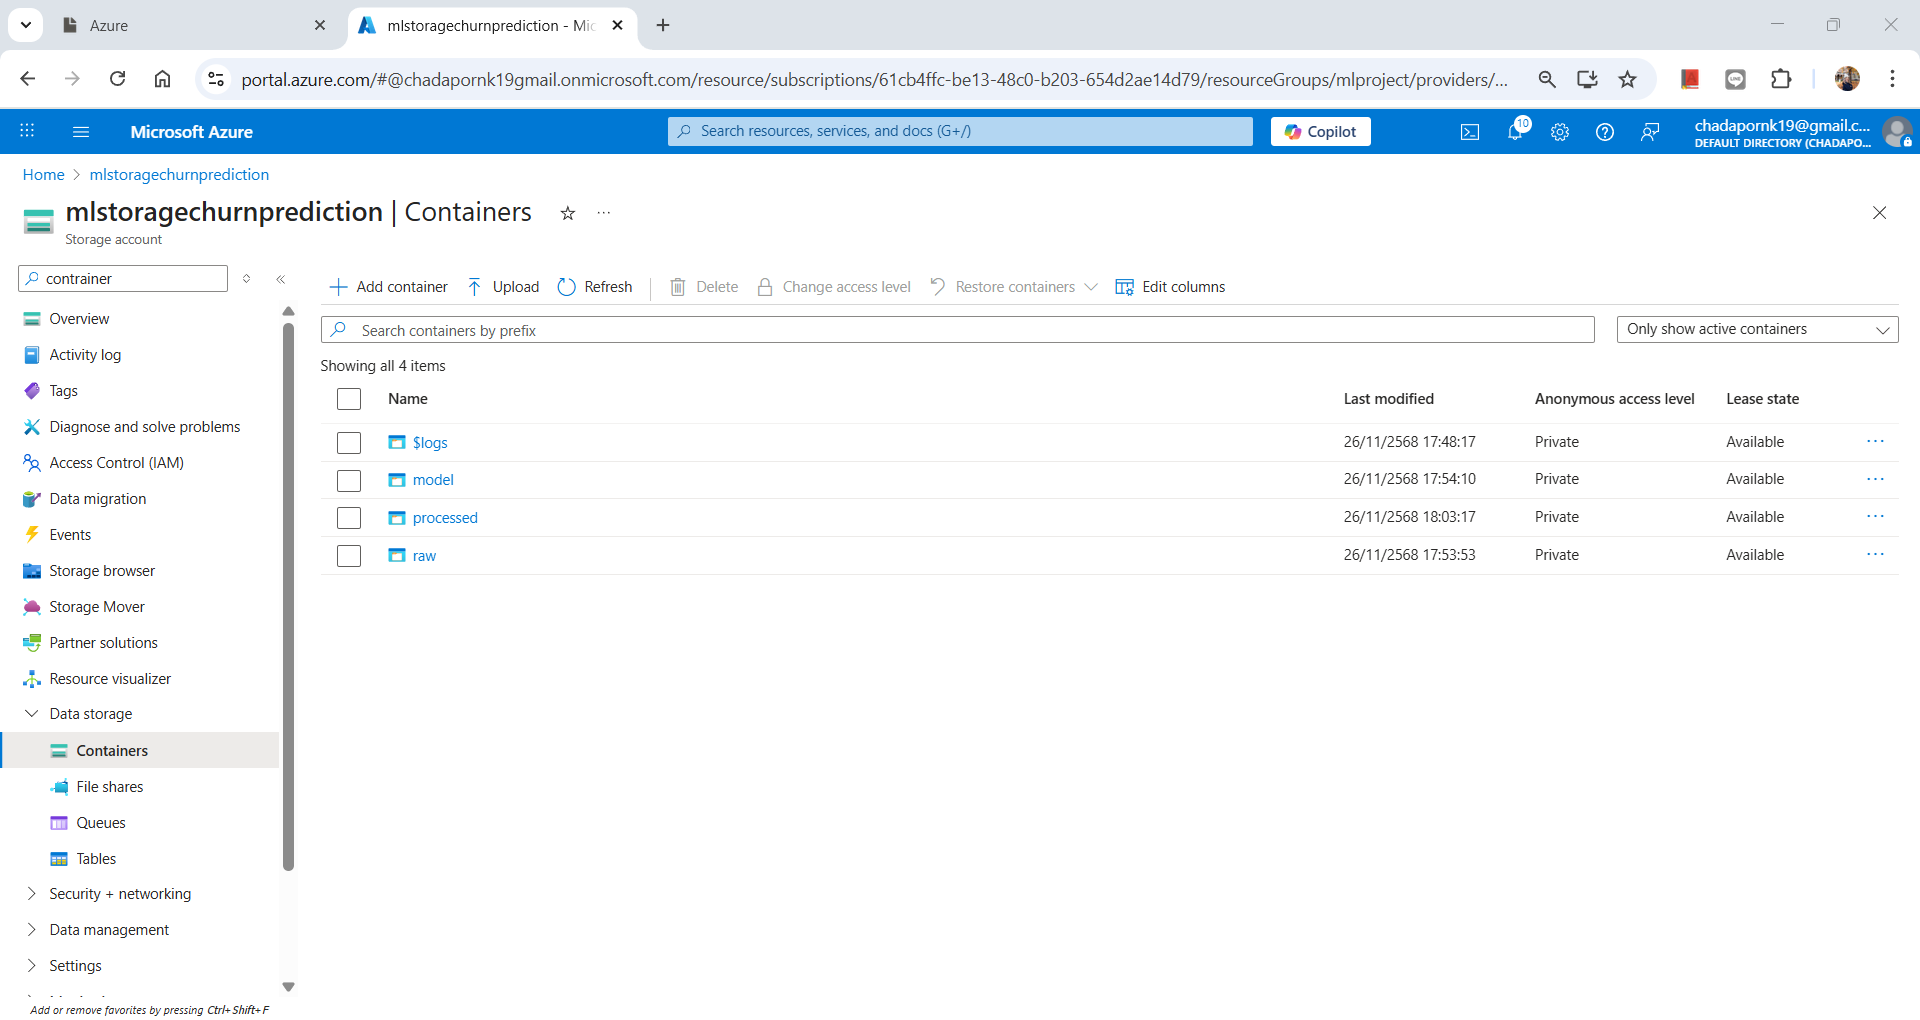This screenshot has width=1920, height=1020.
Task: Go to Home breadcrumb link
Action: pyautogui.click(x=43, y=175)
